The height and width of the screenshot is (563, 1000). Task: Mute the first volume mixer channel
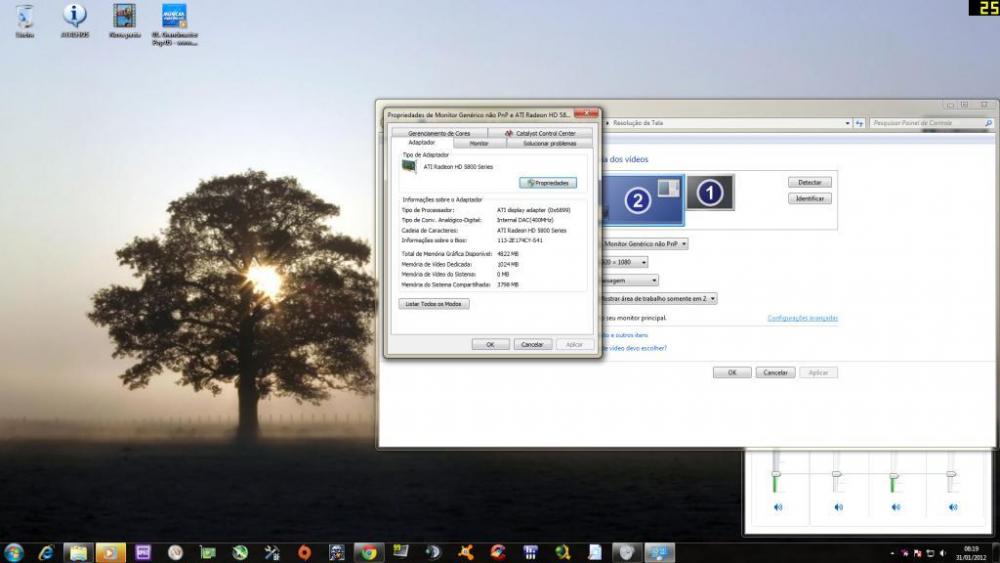[x=777, y=507]
